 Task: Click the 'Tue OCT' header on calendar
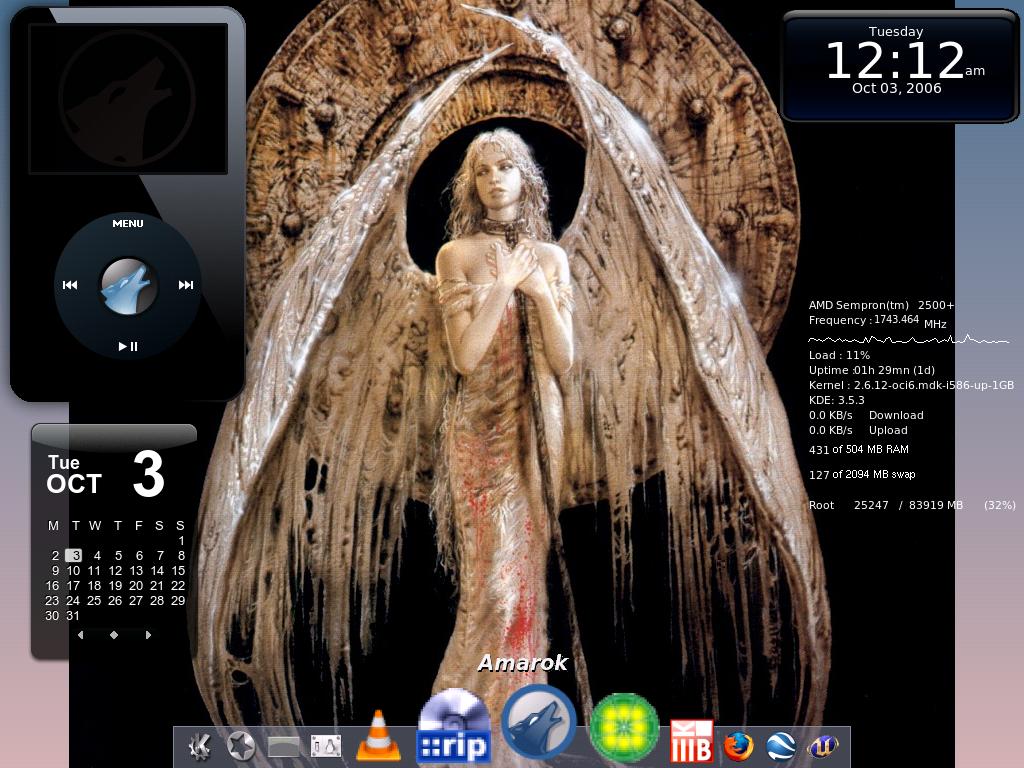(74, 475)
